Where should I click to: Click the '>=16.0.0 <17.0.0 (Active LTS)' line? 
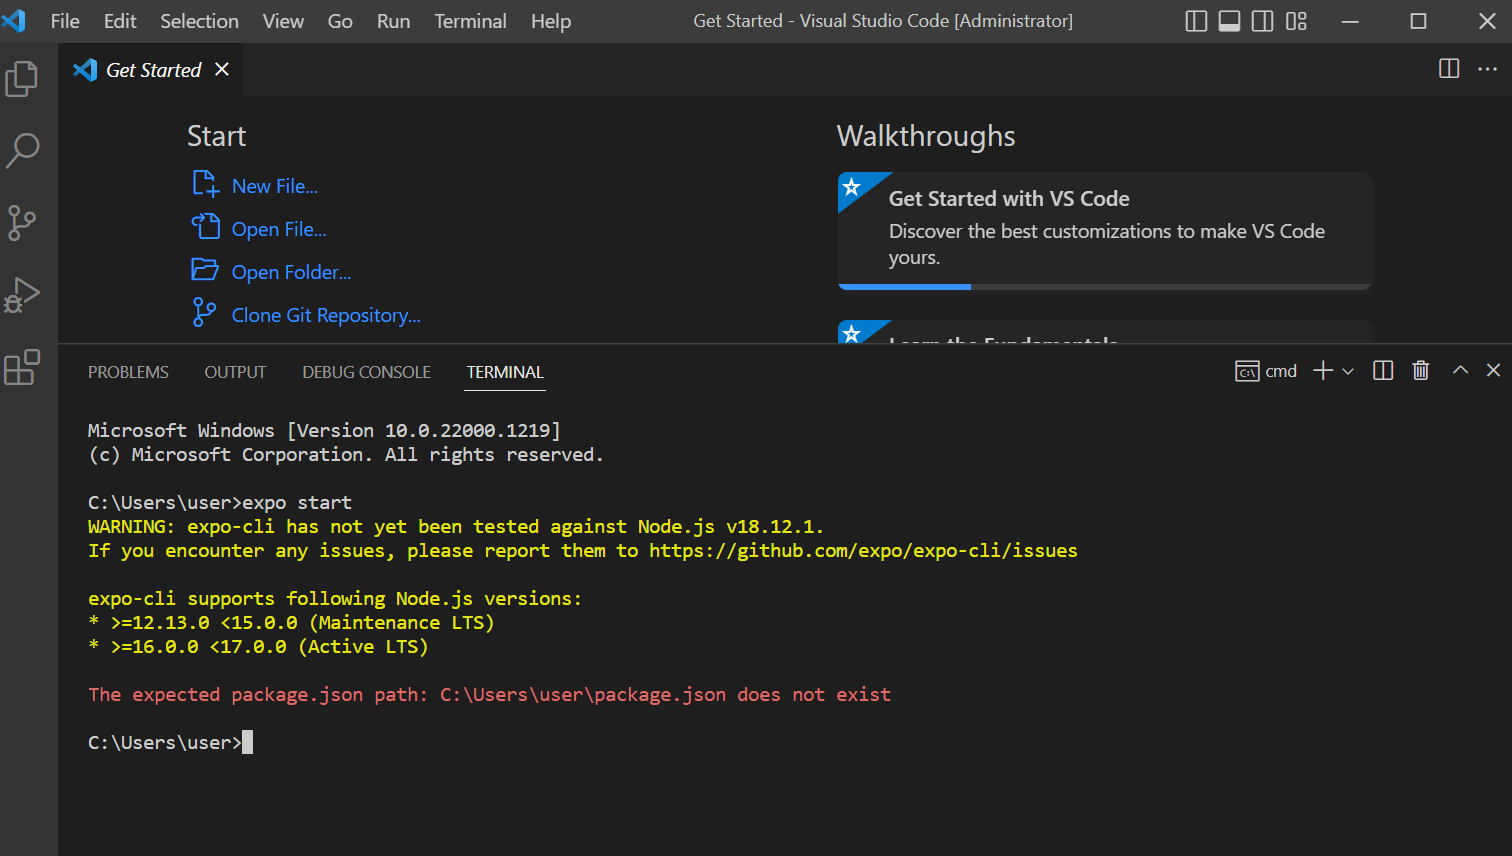pos(258,647)
